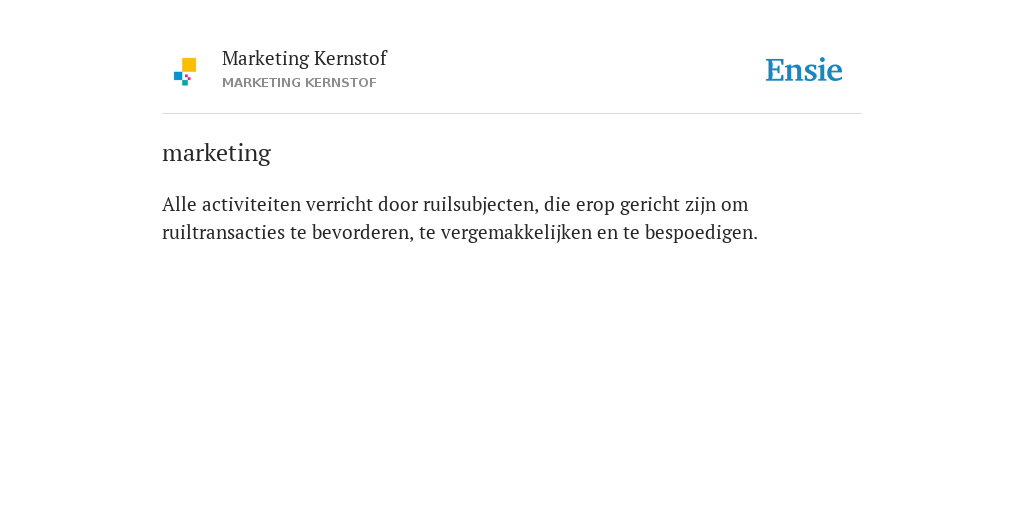This screenshot has height=512, width=1024.
Task: Click the word KERNSTOF in gray subtitle
Action: click(x=345, y=83)
